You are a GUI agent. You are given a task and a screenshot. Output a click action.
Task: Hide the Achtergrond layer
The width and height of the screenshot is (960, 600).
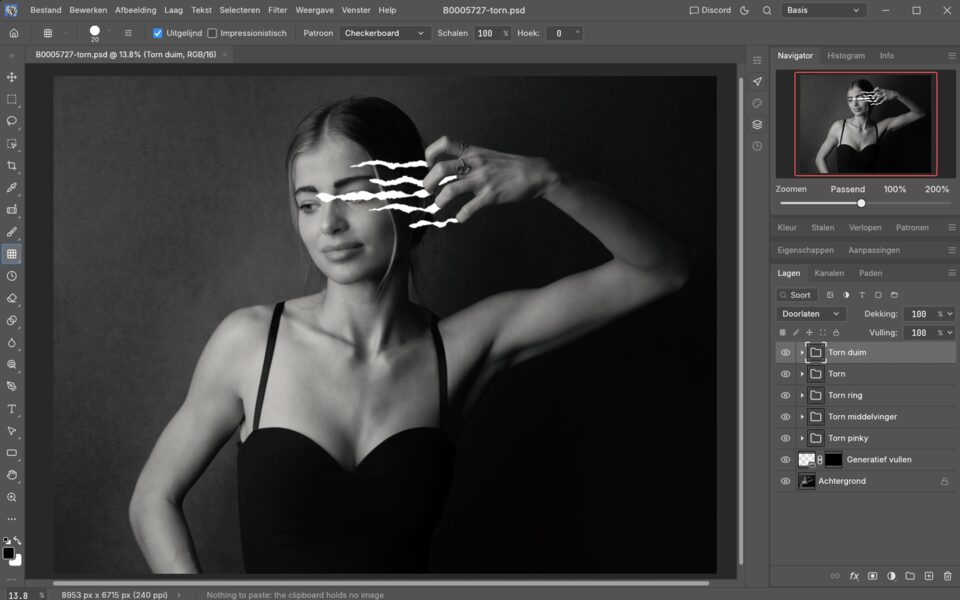click(x=786, y=481)
